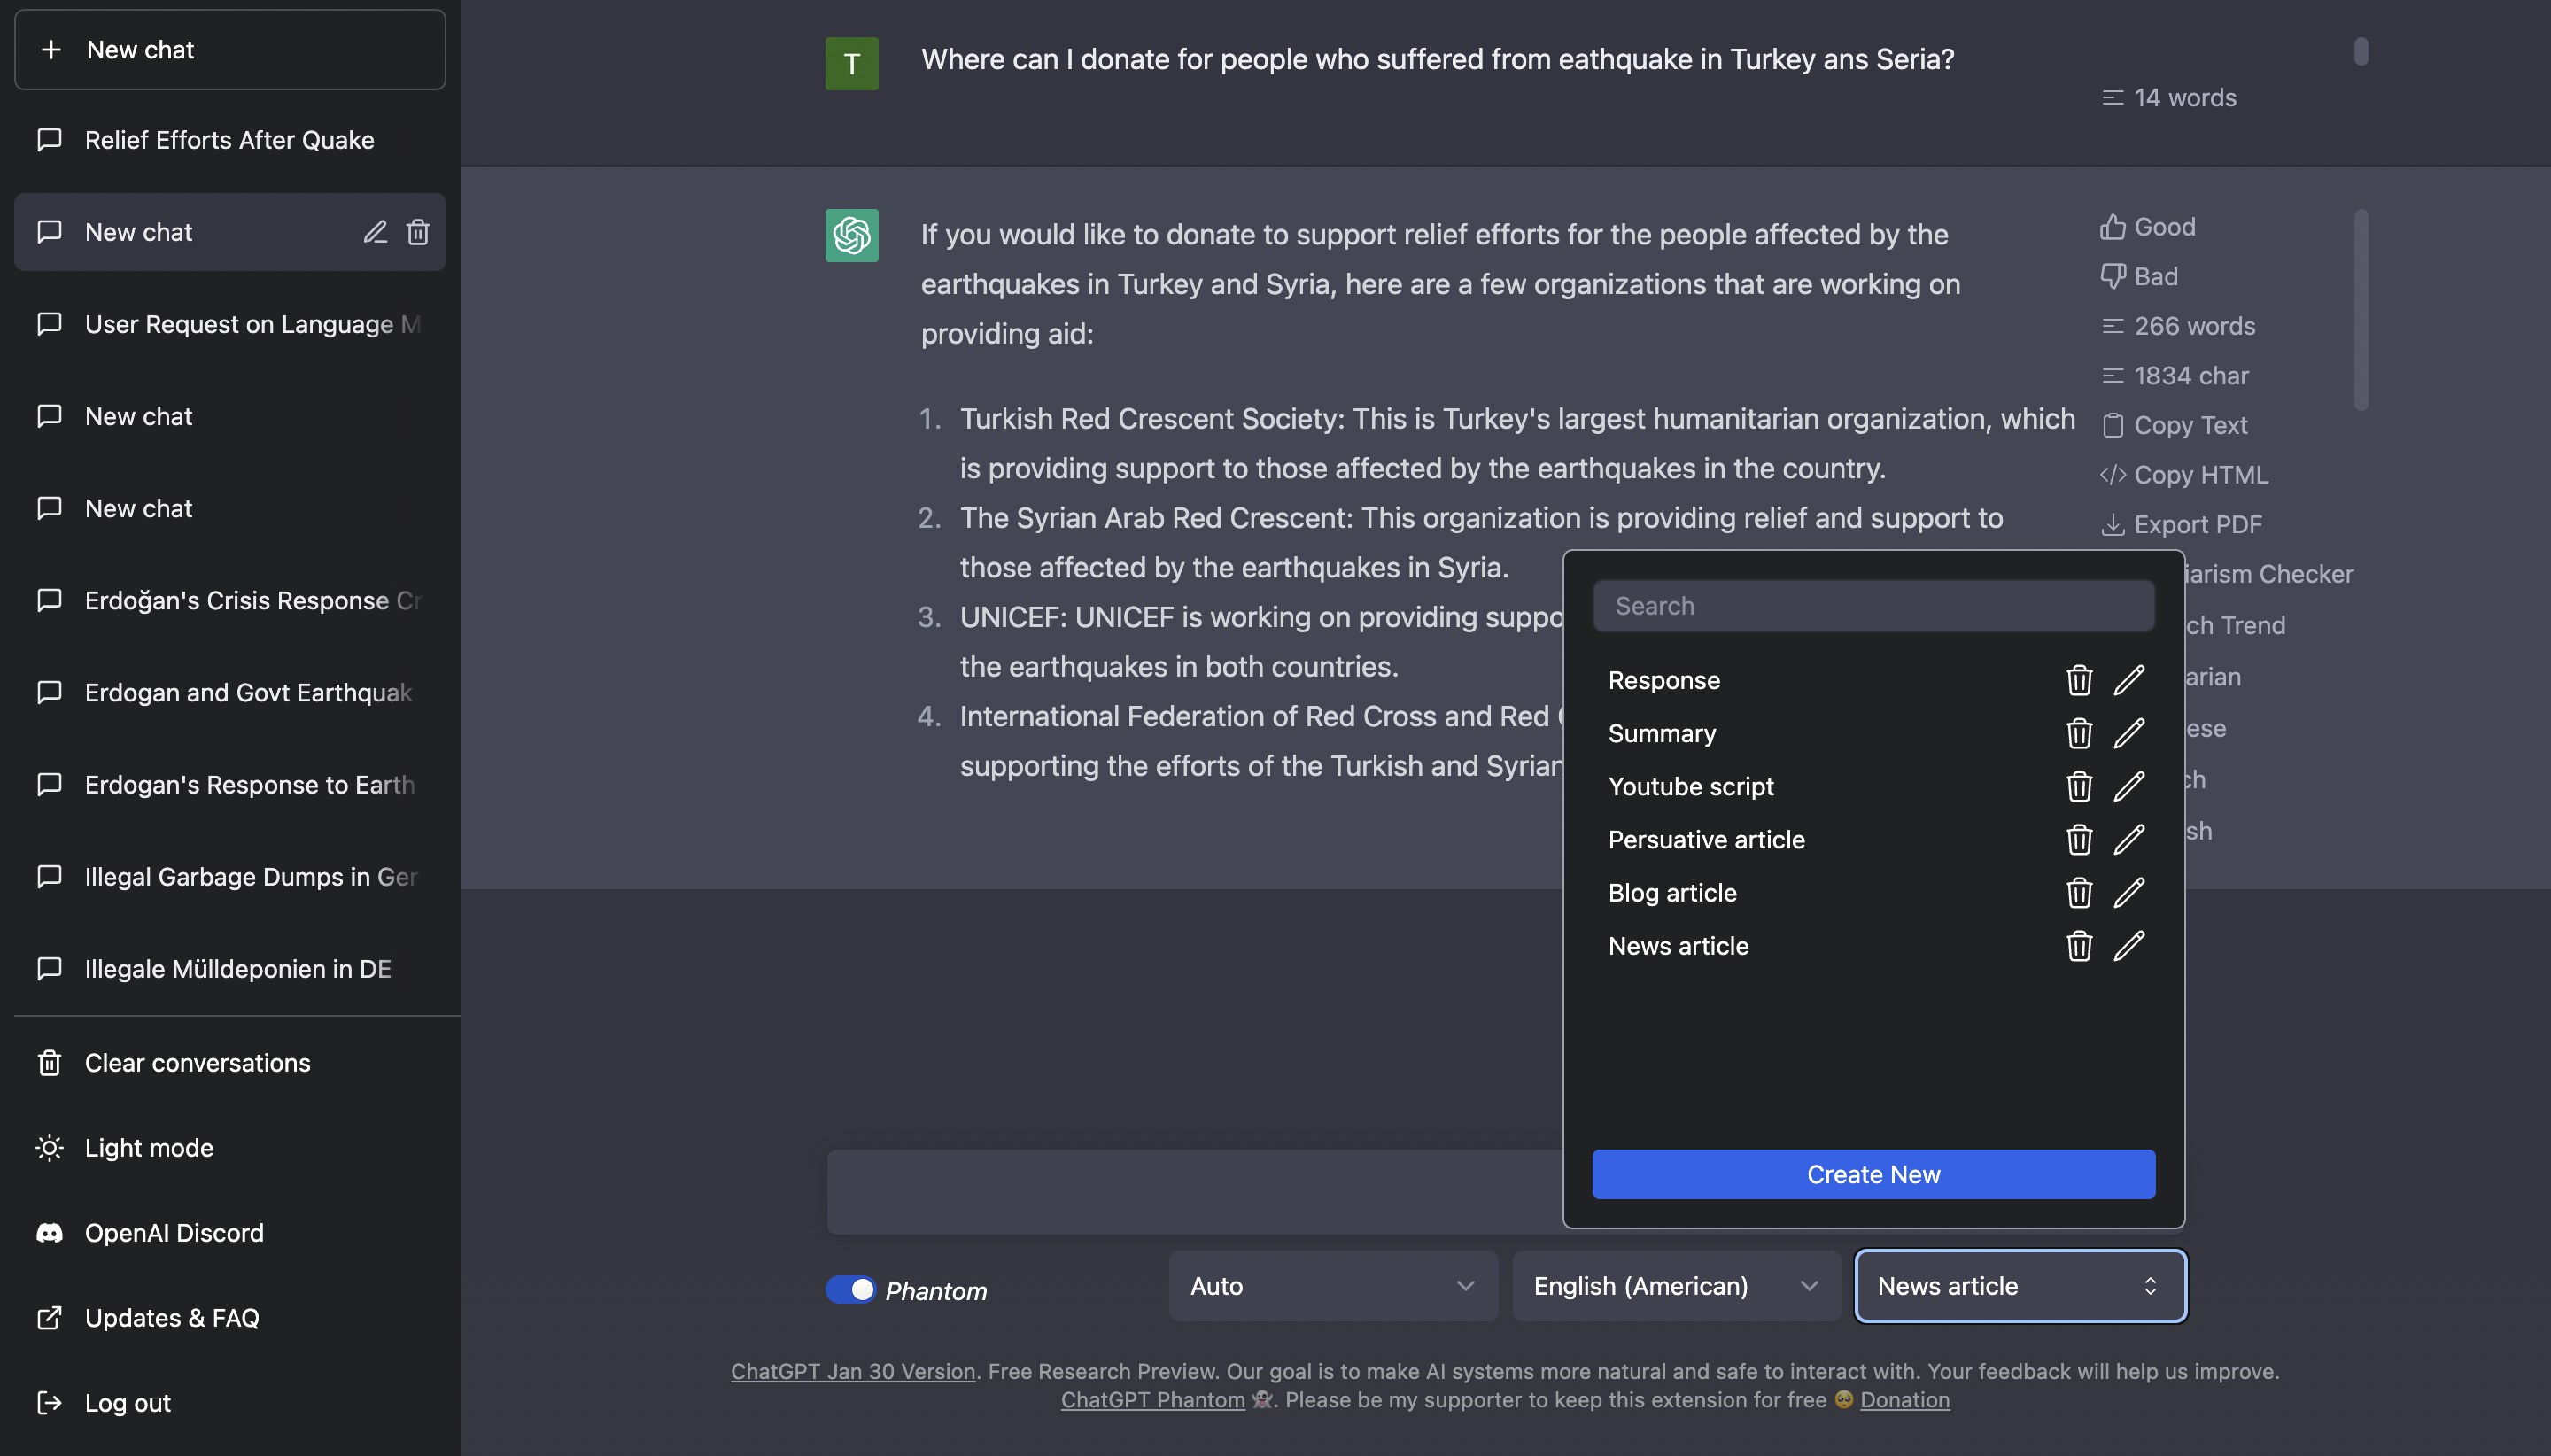Viewport: 2551px width, 1456px height.
Task: Open the ChatGPT Phantom link
Action: coord(1153,1399)
